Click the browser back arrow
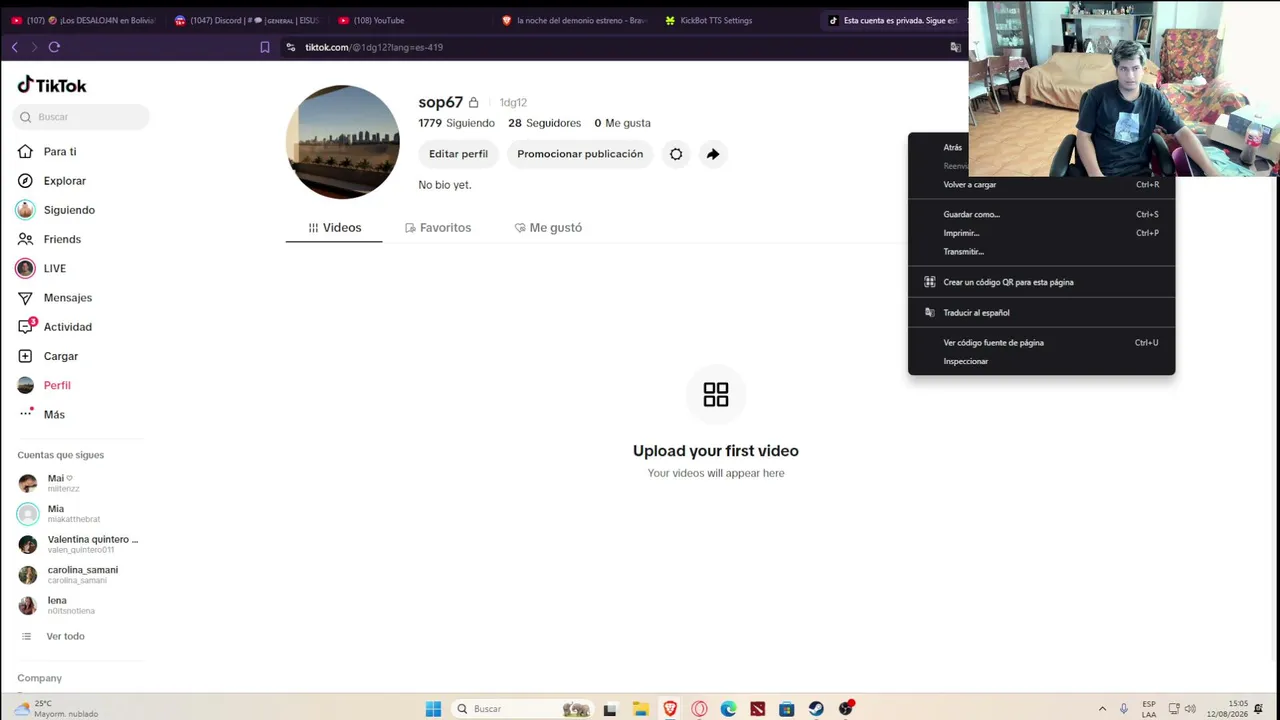The width and height of the screenshot is (1280, 720). coord(14,47)
